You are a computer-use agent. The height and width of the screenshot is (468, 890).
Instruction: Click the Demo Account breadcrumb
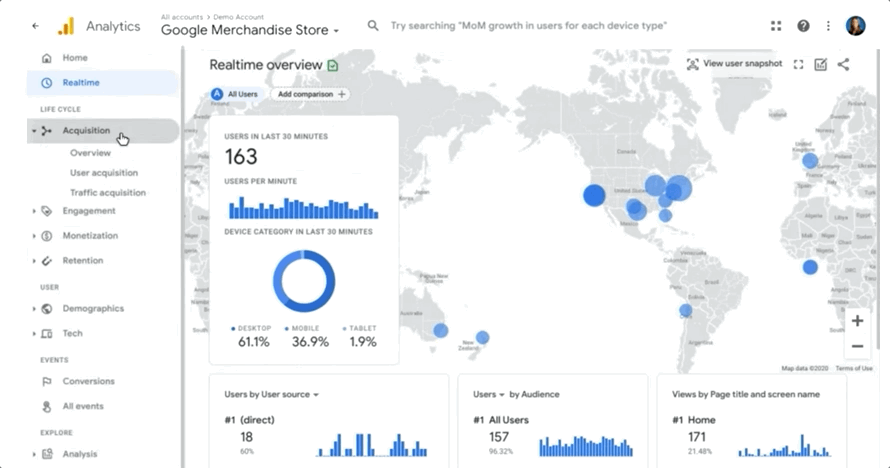[x=238, y=17]
